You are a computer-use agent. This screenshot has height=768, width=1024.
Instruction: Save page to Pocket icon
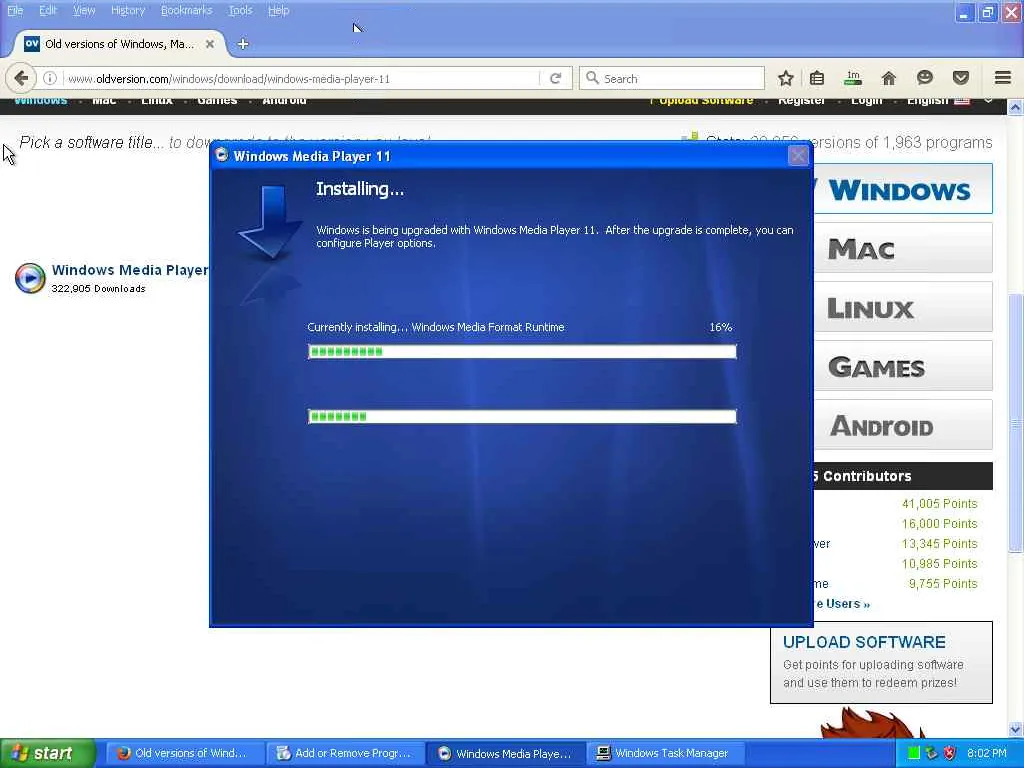tap(961, 78)
